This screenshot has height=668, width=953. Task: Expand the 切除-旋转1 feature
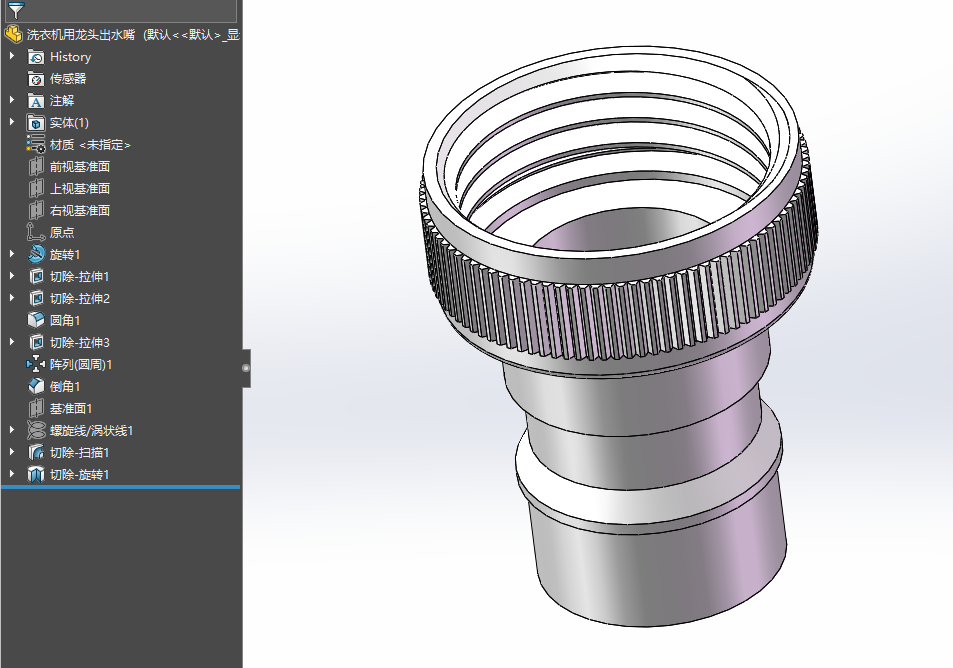coord(12,473)
